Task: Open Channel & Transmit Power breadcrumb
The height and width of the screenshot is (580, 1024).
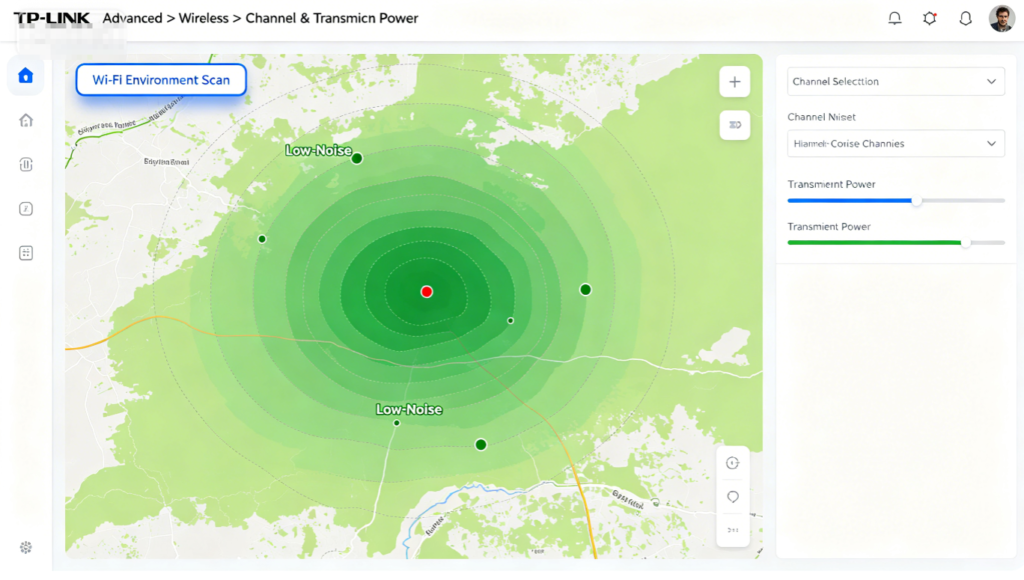Action: pyautogui.click(x=332, y=18)
